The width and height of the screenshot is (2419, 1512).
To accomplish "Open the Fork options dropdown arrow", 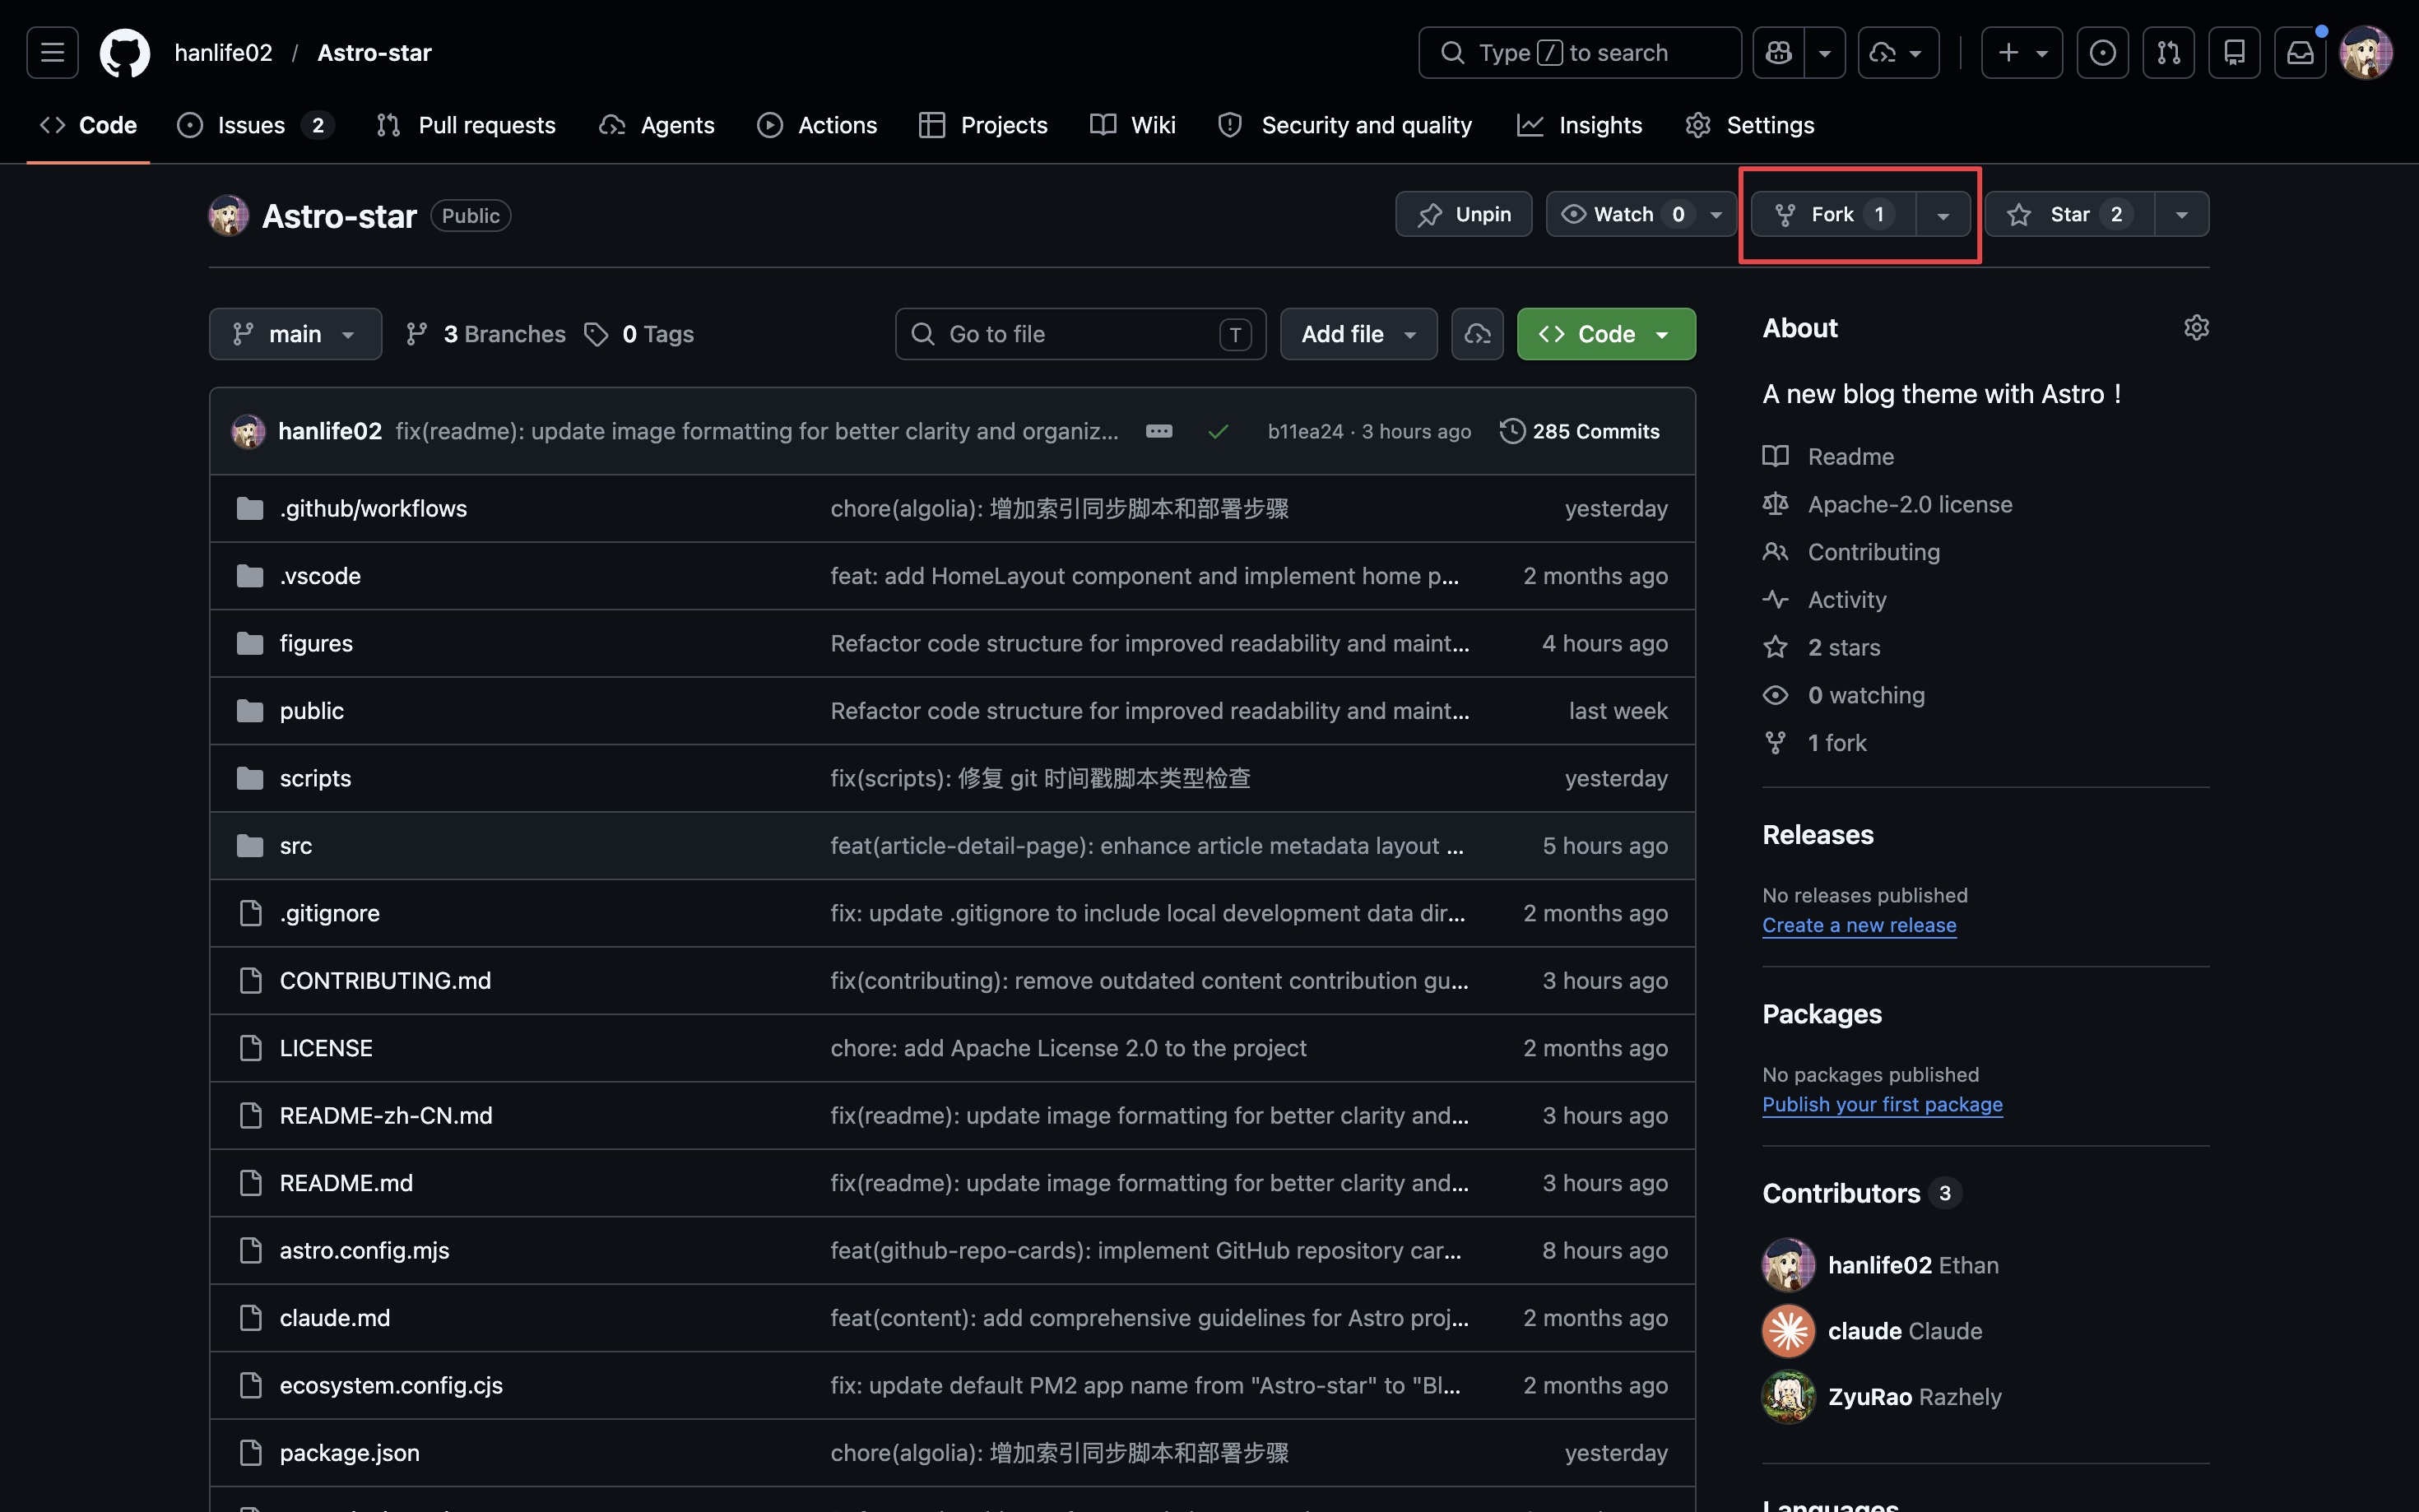I will [x=1943, y=214].
